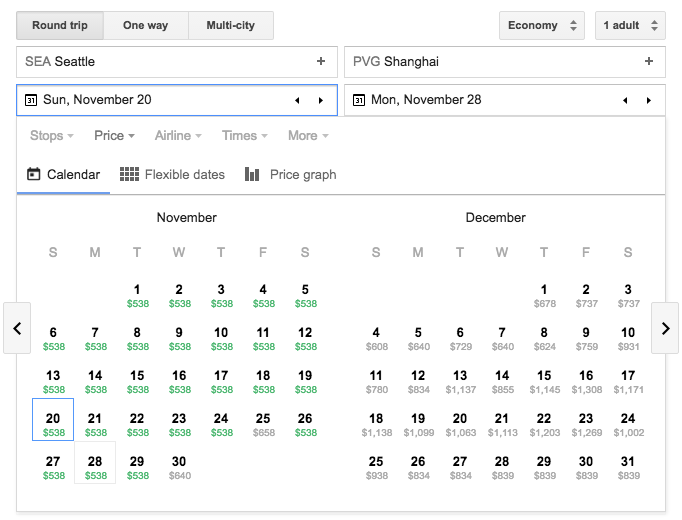
Task: Select December 22 at $1,203
Action: [x=544, y=425]
